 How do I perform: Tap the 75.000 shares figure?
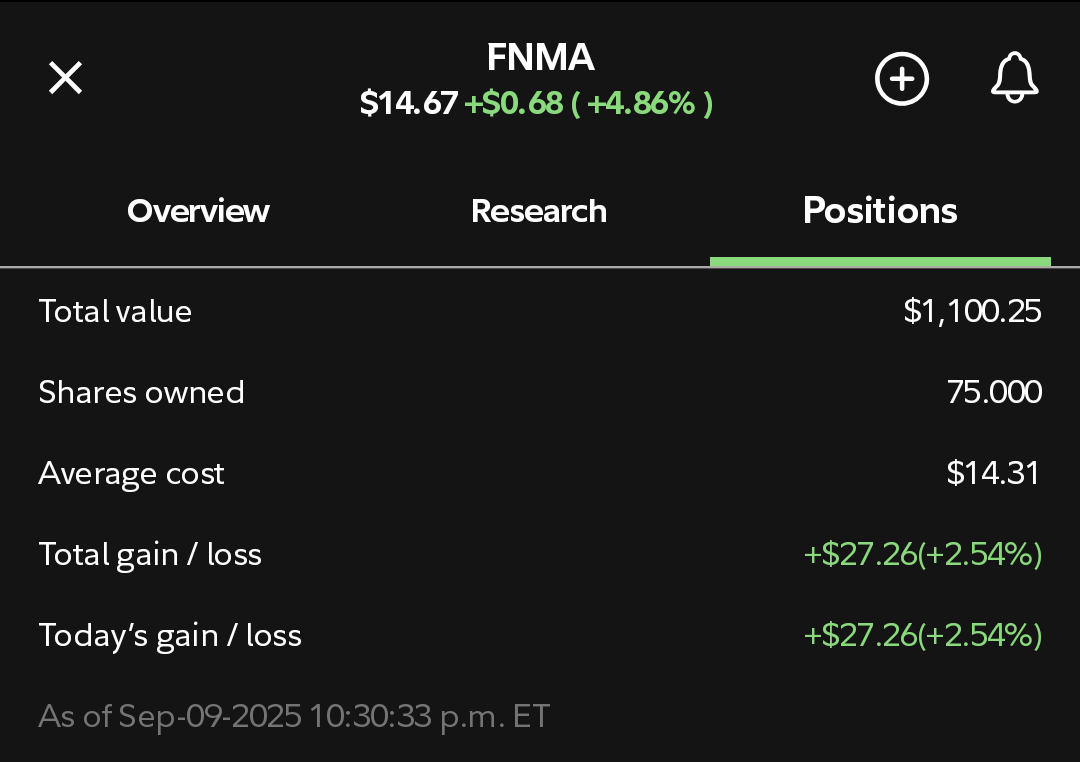(994, 392)
